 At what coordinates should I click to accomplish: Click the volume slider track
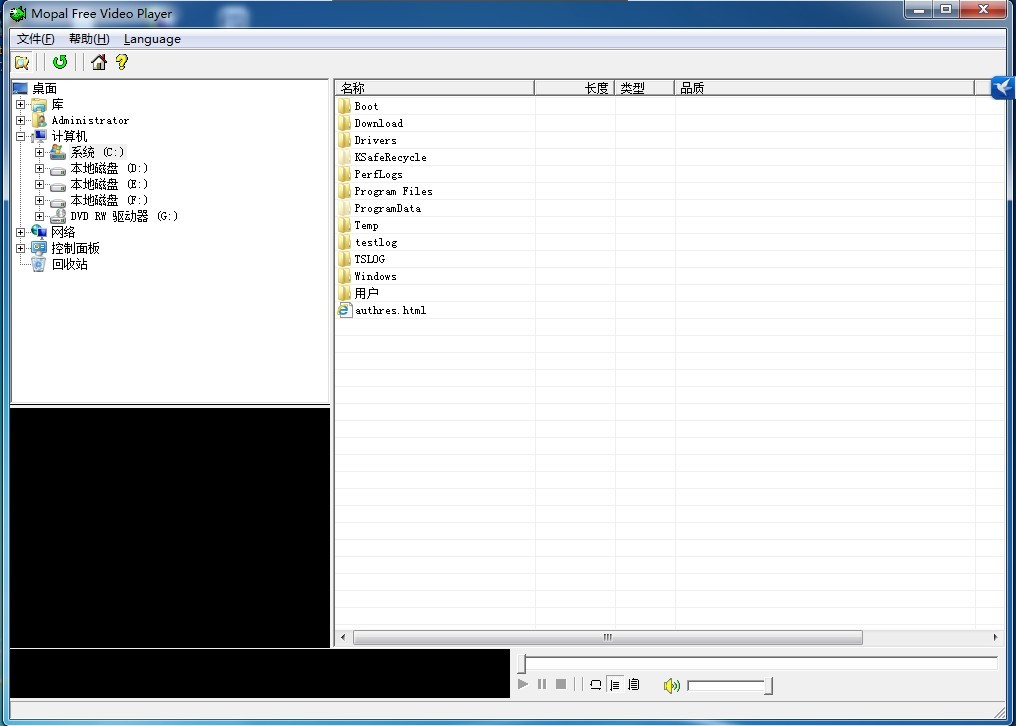[726, 685]
